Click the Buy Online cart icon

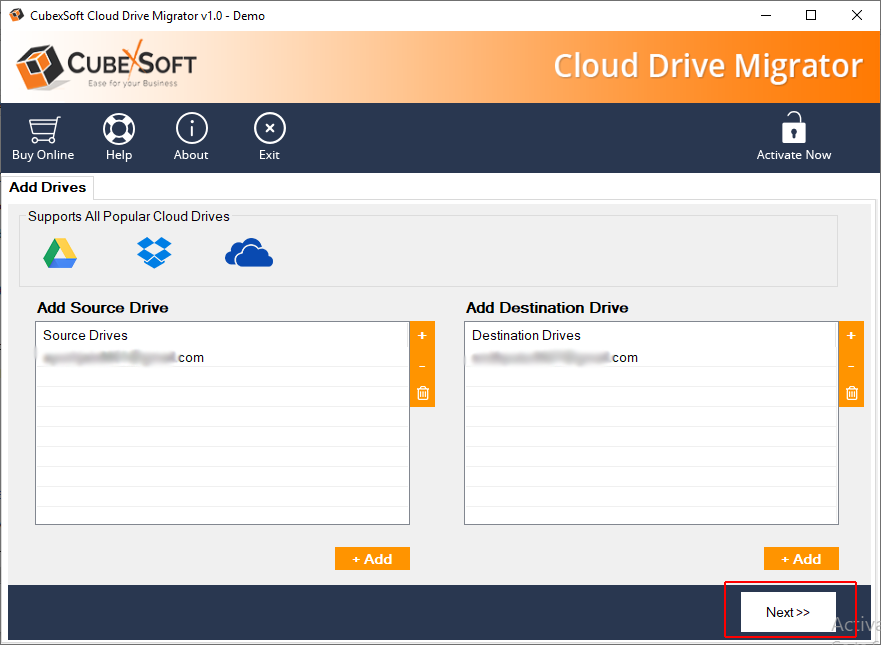click(x=42, y=130)
